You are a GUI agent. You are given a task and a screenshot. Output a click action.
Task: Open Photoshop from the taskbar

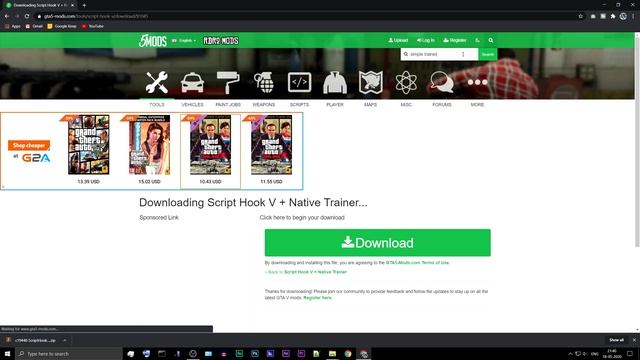[255, 353]
